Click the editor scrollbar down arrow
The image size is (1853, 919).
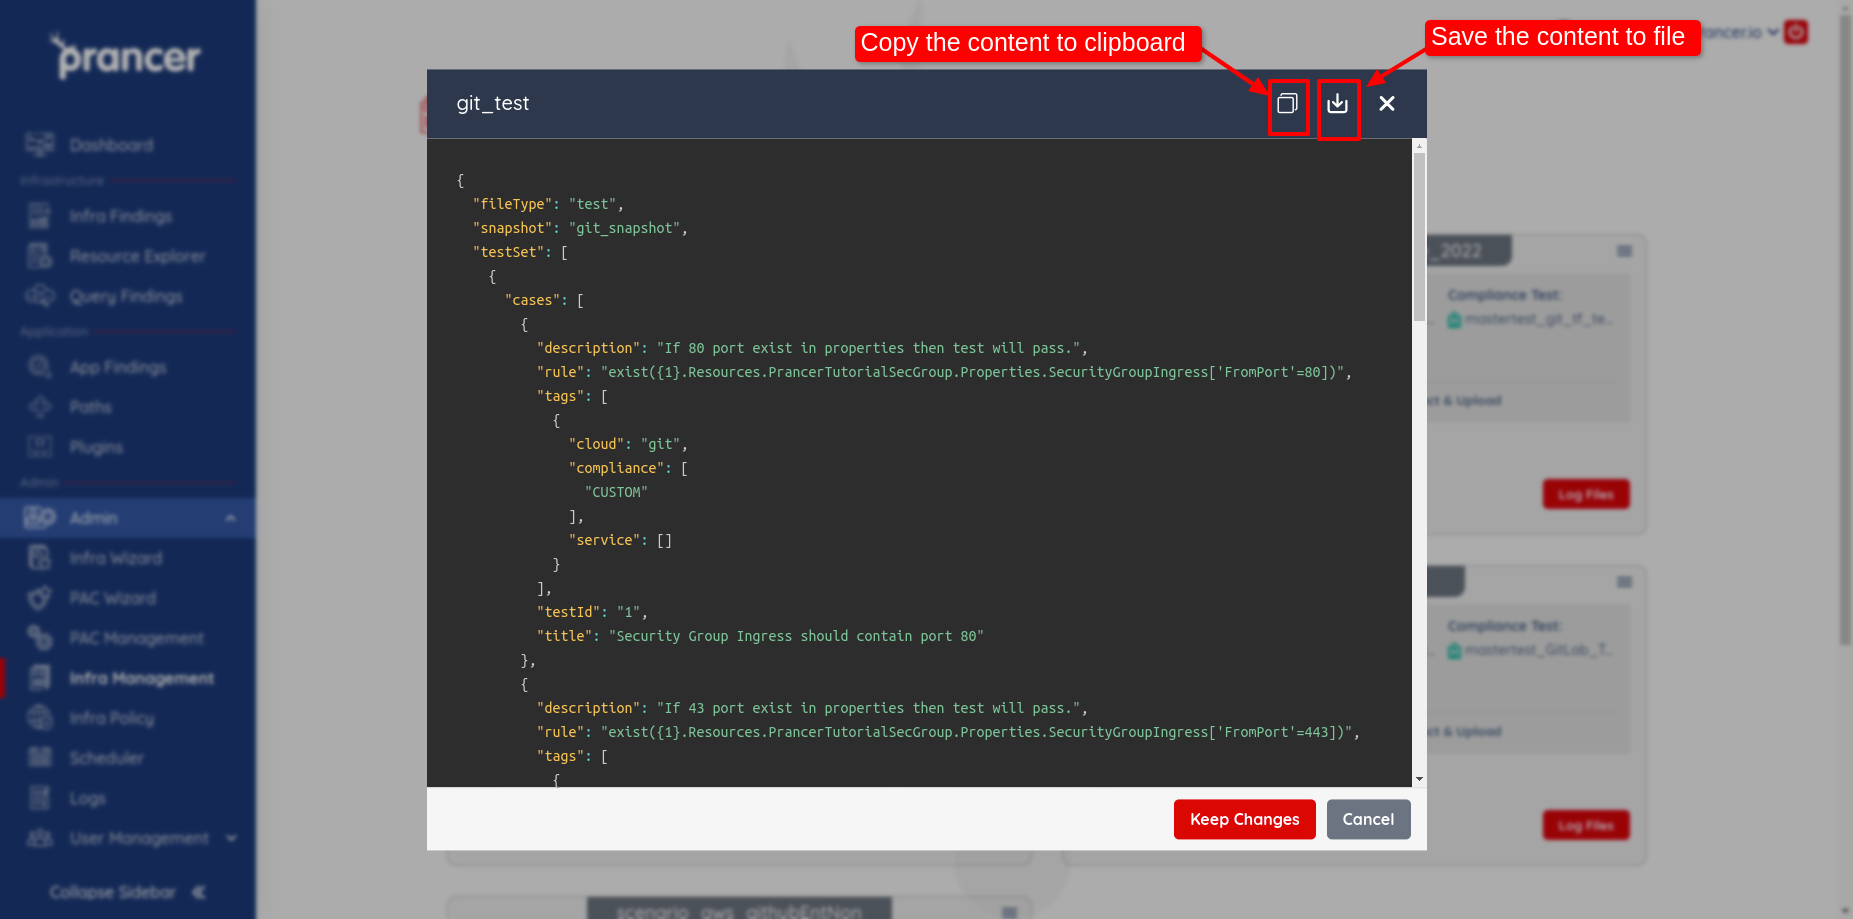point(1419,779)
